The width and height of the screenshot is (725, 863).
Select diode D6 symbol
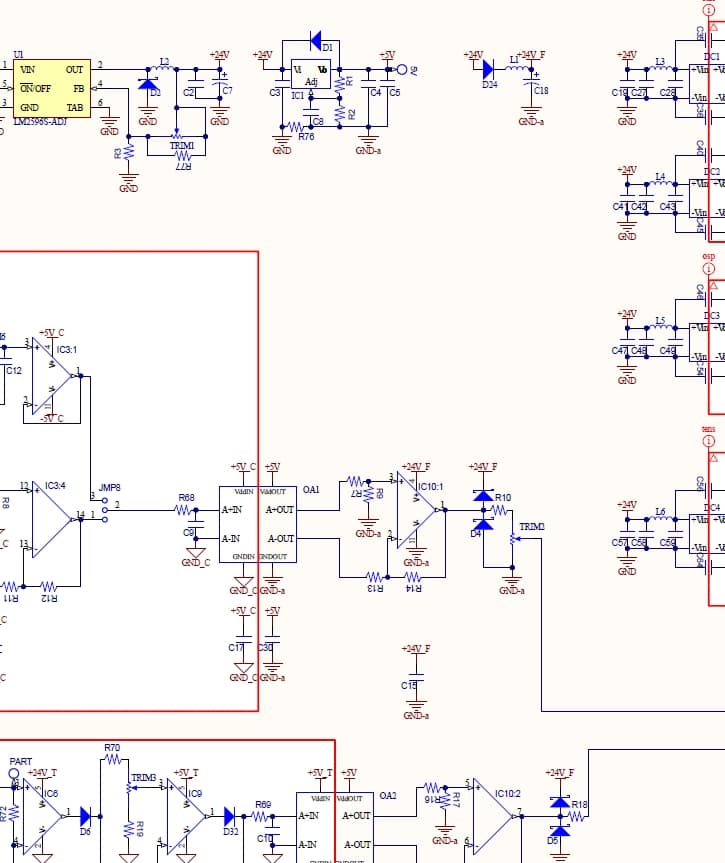(86, 816)
